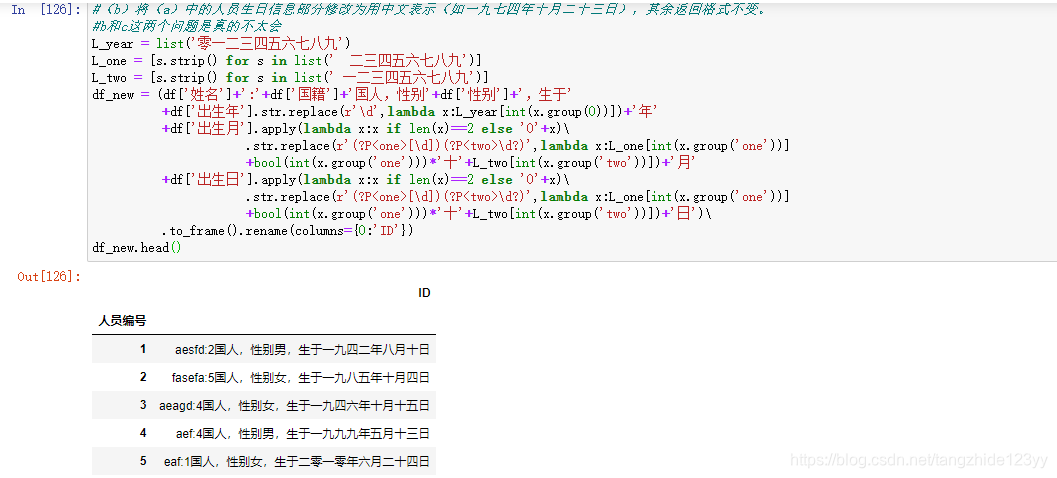Viewport: 1057px width, 478px height.
Task: Click row index 2 in the output table
Action: [x=143, y=377]
